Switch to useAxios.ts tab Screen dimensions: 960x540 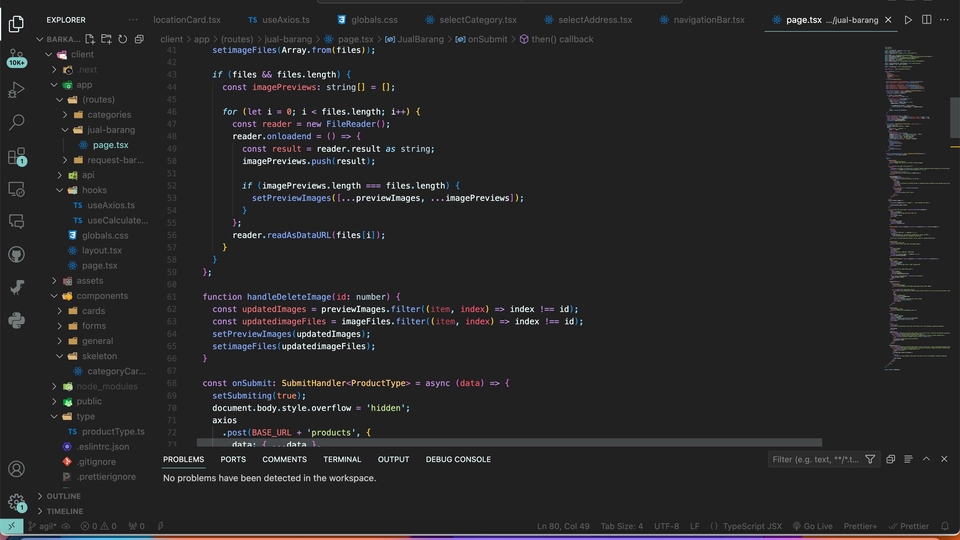click(x=279, y=20)
